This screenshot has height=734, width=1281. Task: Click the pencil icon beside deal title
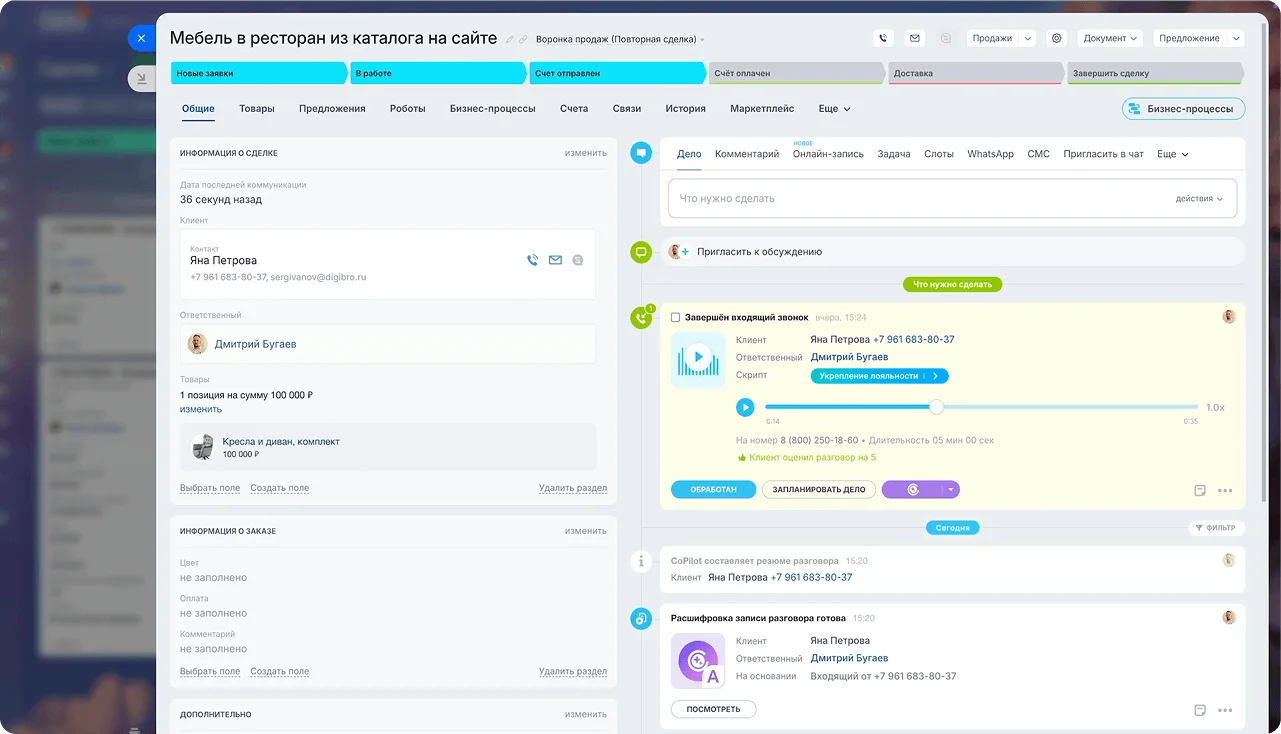(510, 40)
